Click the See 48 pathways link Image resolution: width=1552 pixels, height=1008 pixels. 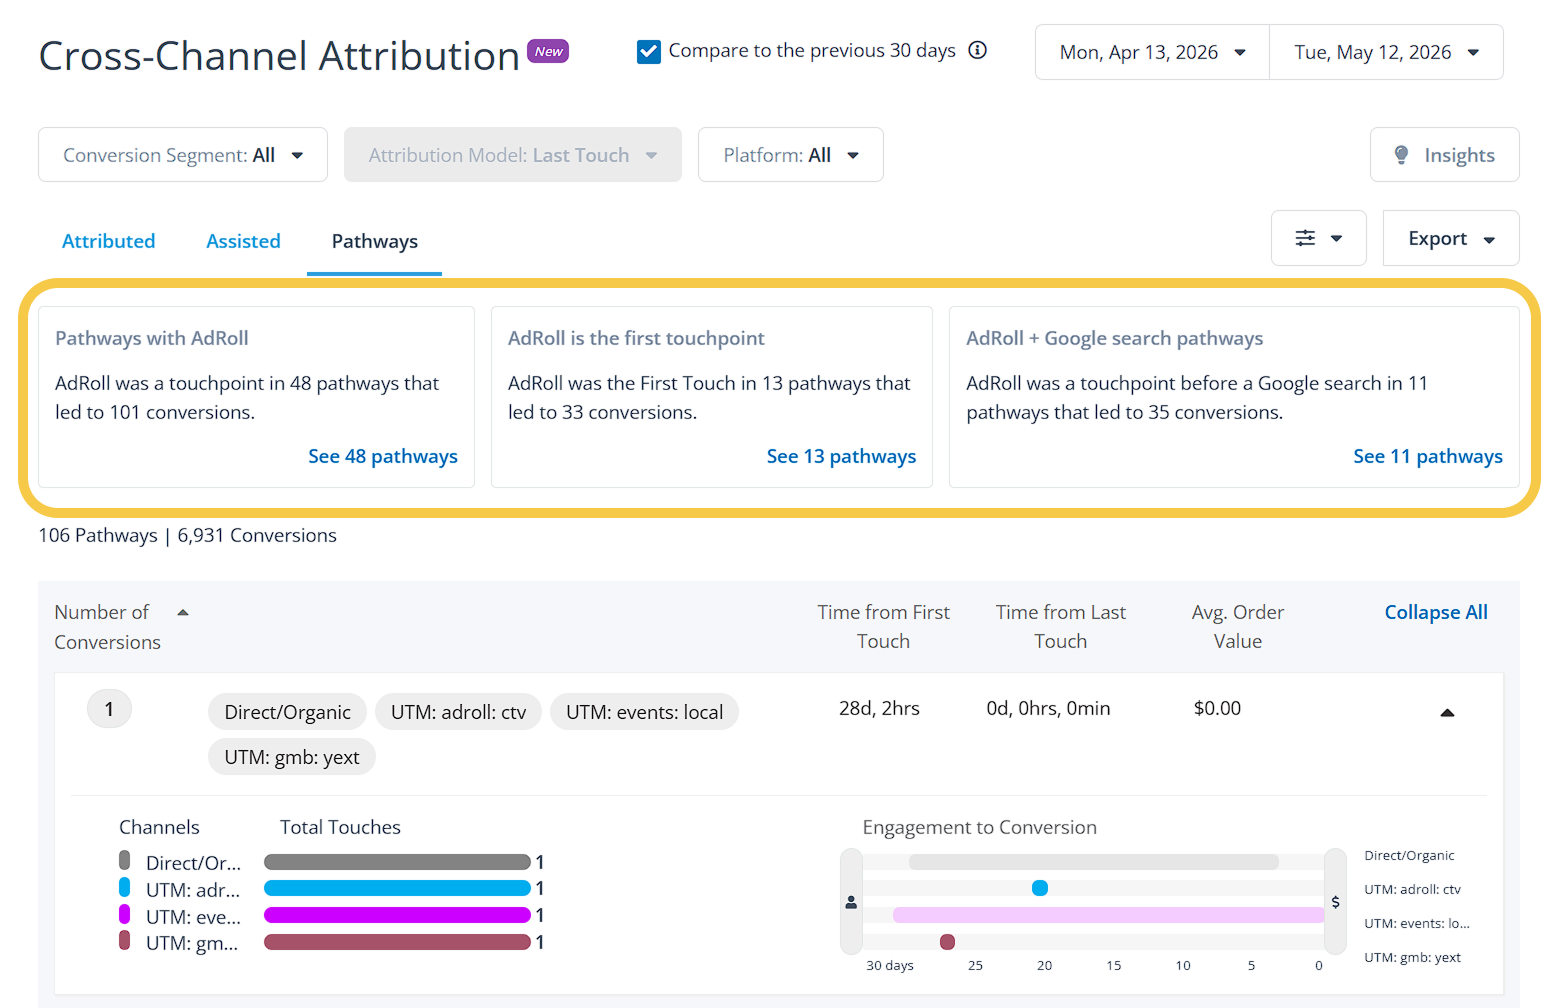click(383, 456)
